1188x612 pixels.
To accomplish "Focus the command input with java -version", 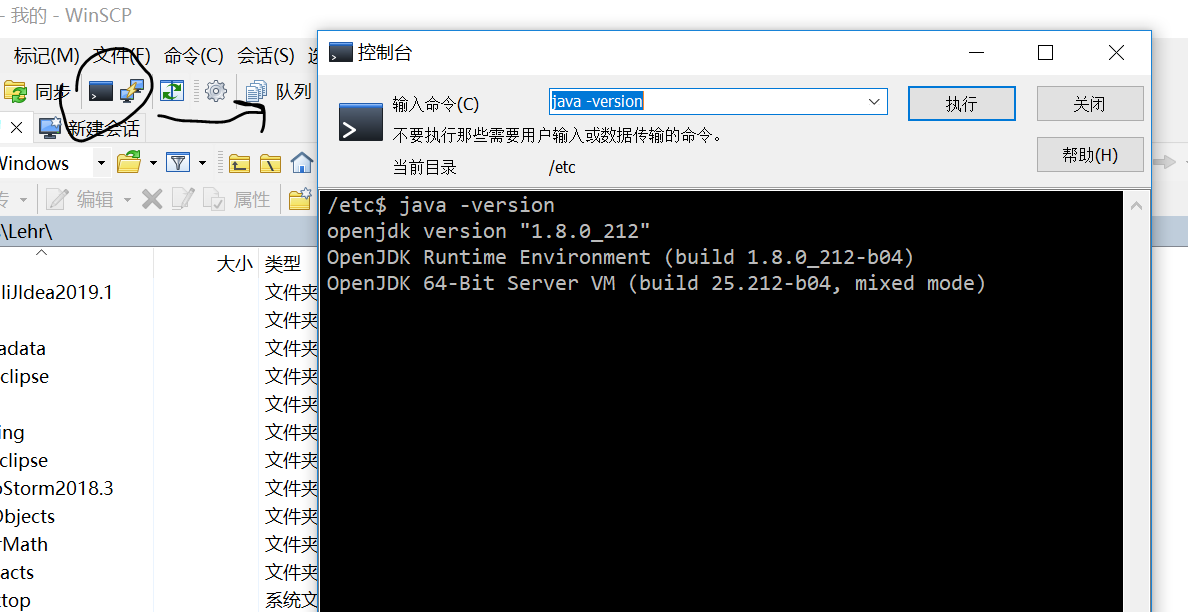I will click(717, 101).
